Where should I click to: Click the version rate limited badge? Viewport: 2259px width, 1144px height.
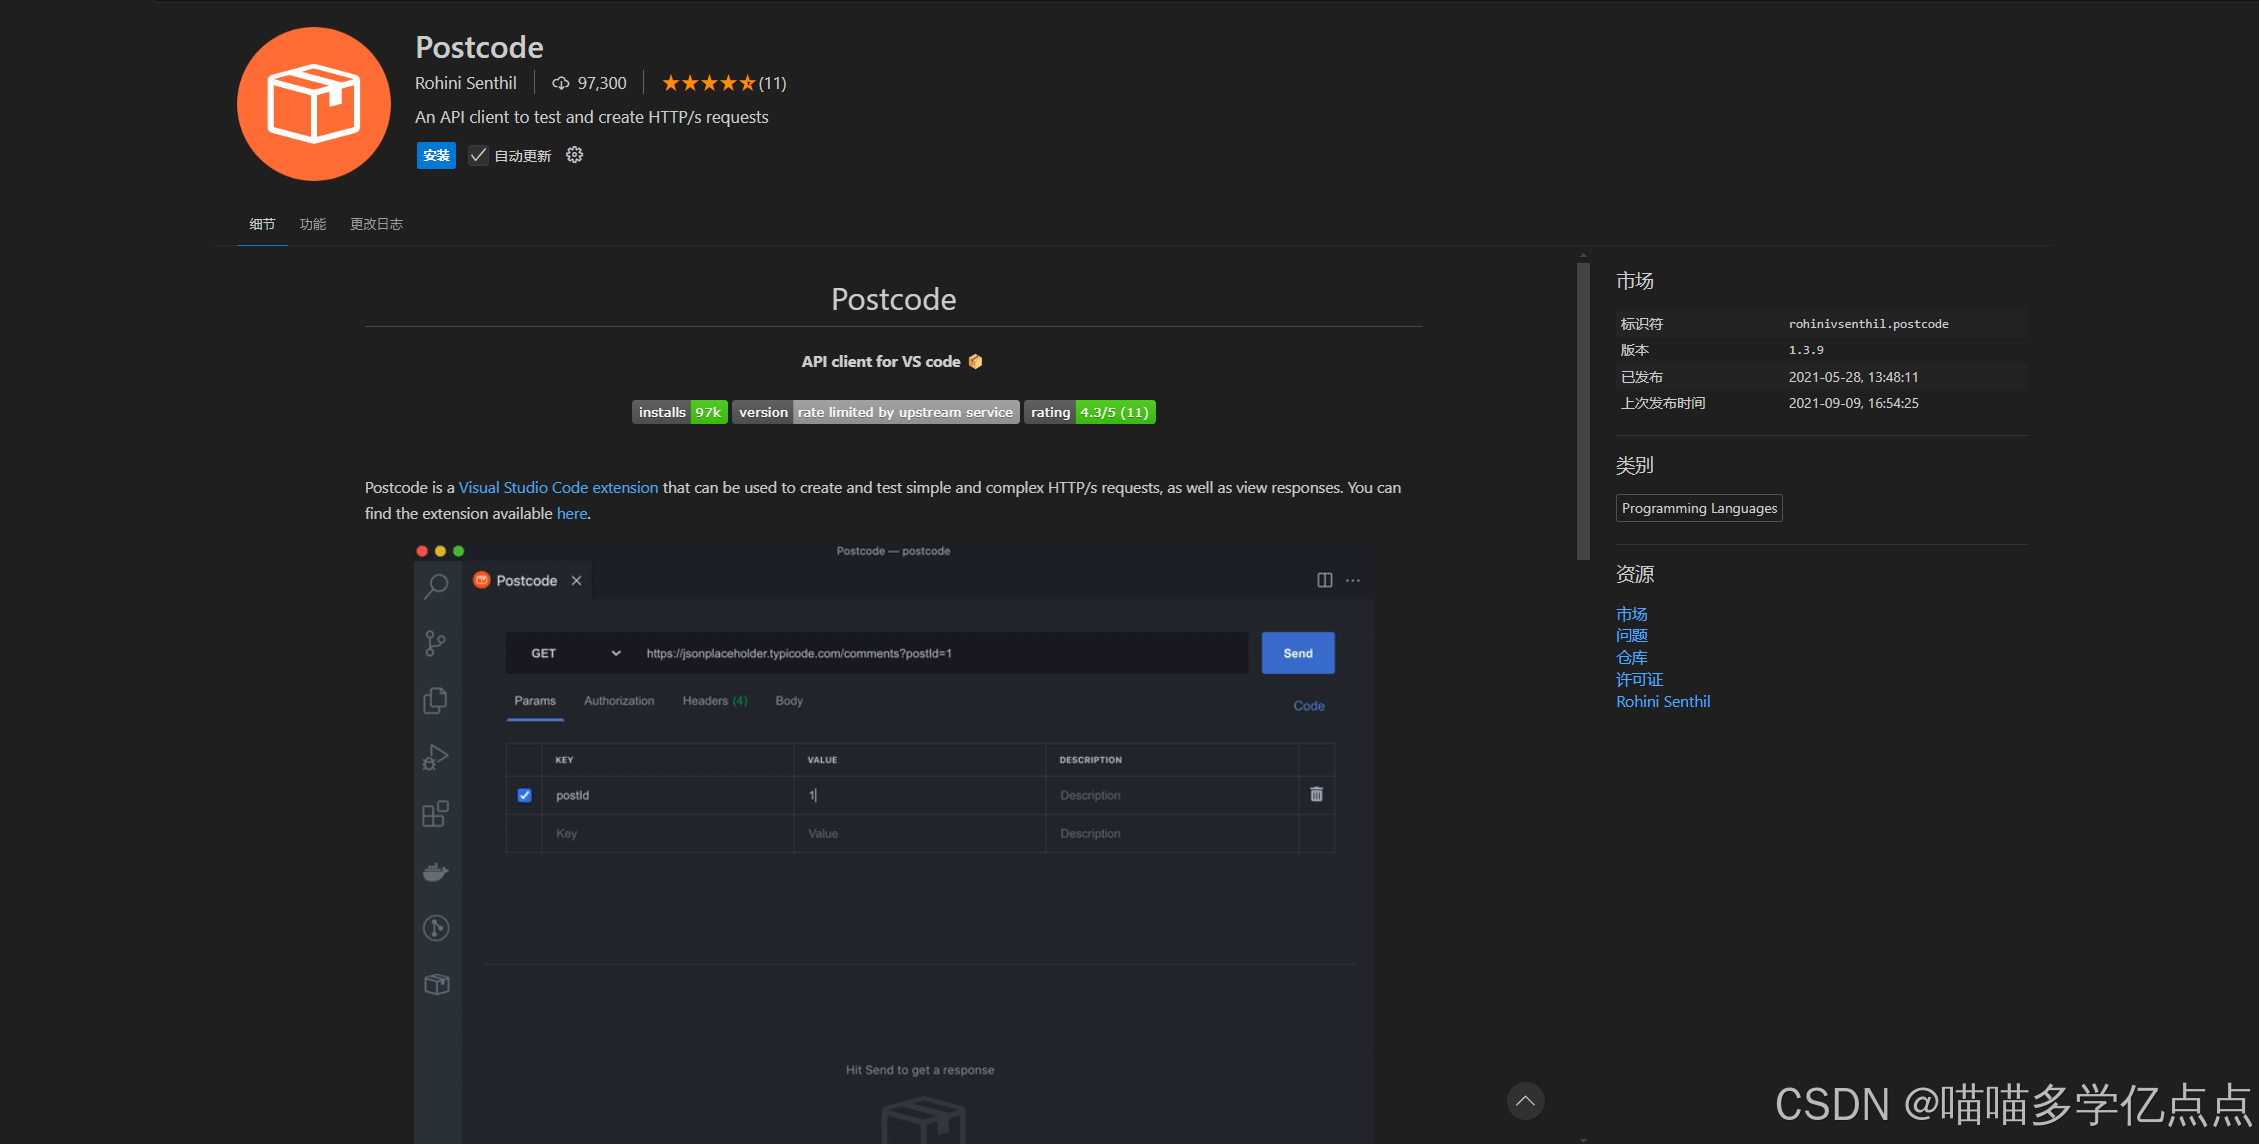[x=876, y=412]
